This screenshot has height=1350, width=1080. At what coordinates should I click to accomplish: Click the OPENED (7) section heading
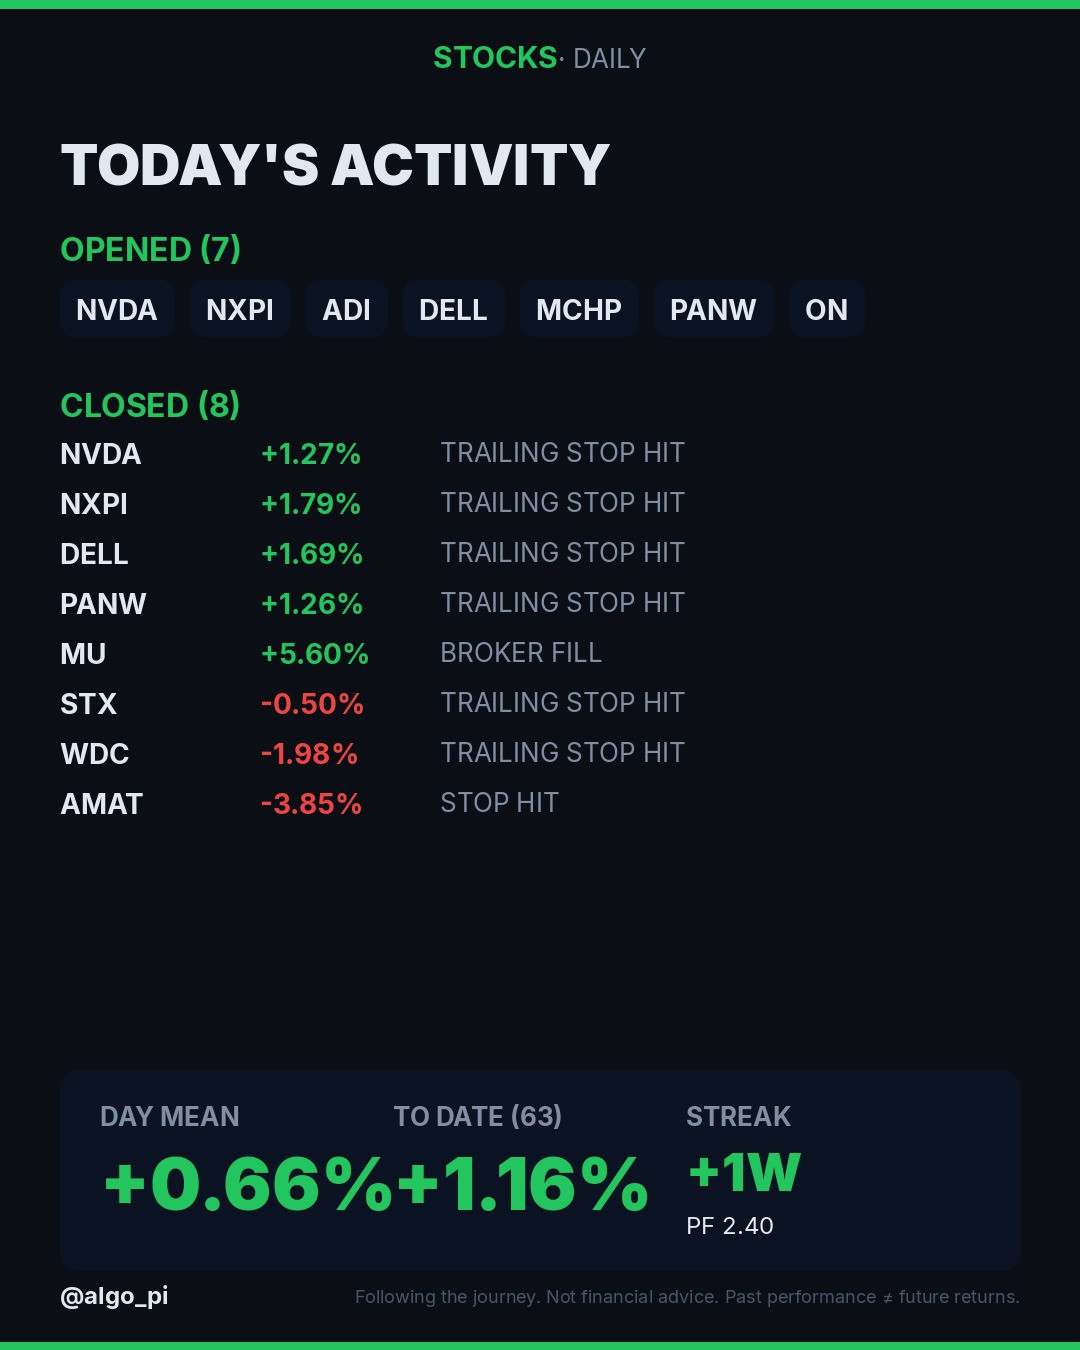[151, 249]
